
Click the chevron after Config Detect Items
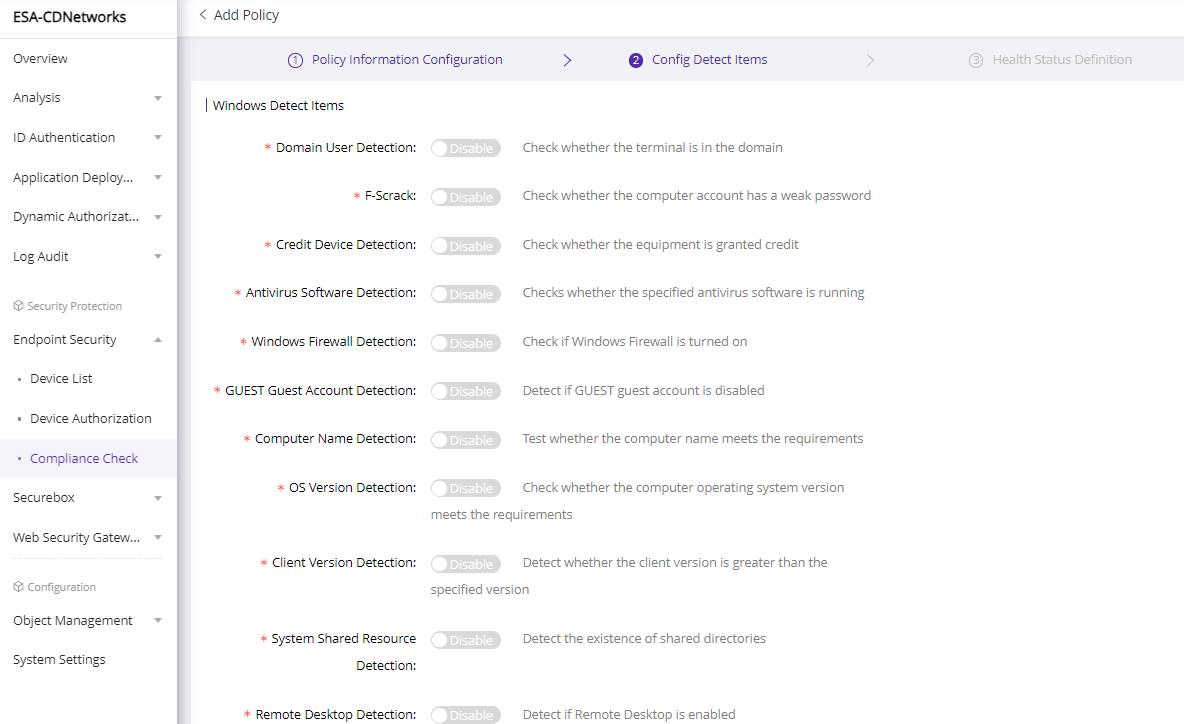(x=870, y=60)
